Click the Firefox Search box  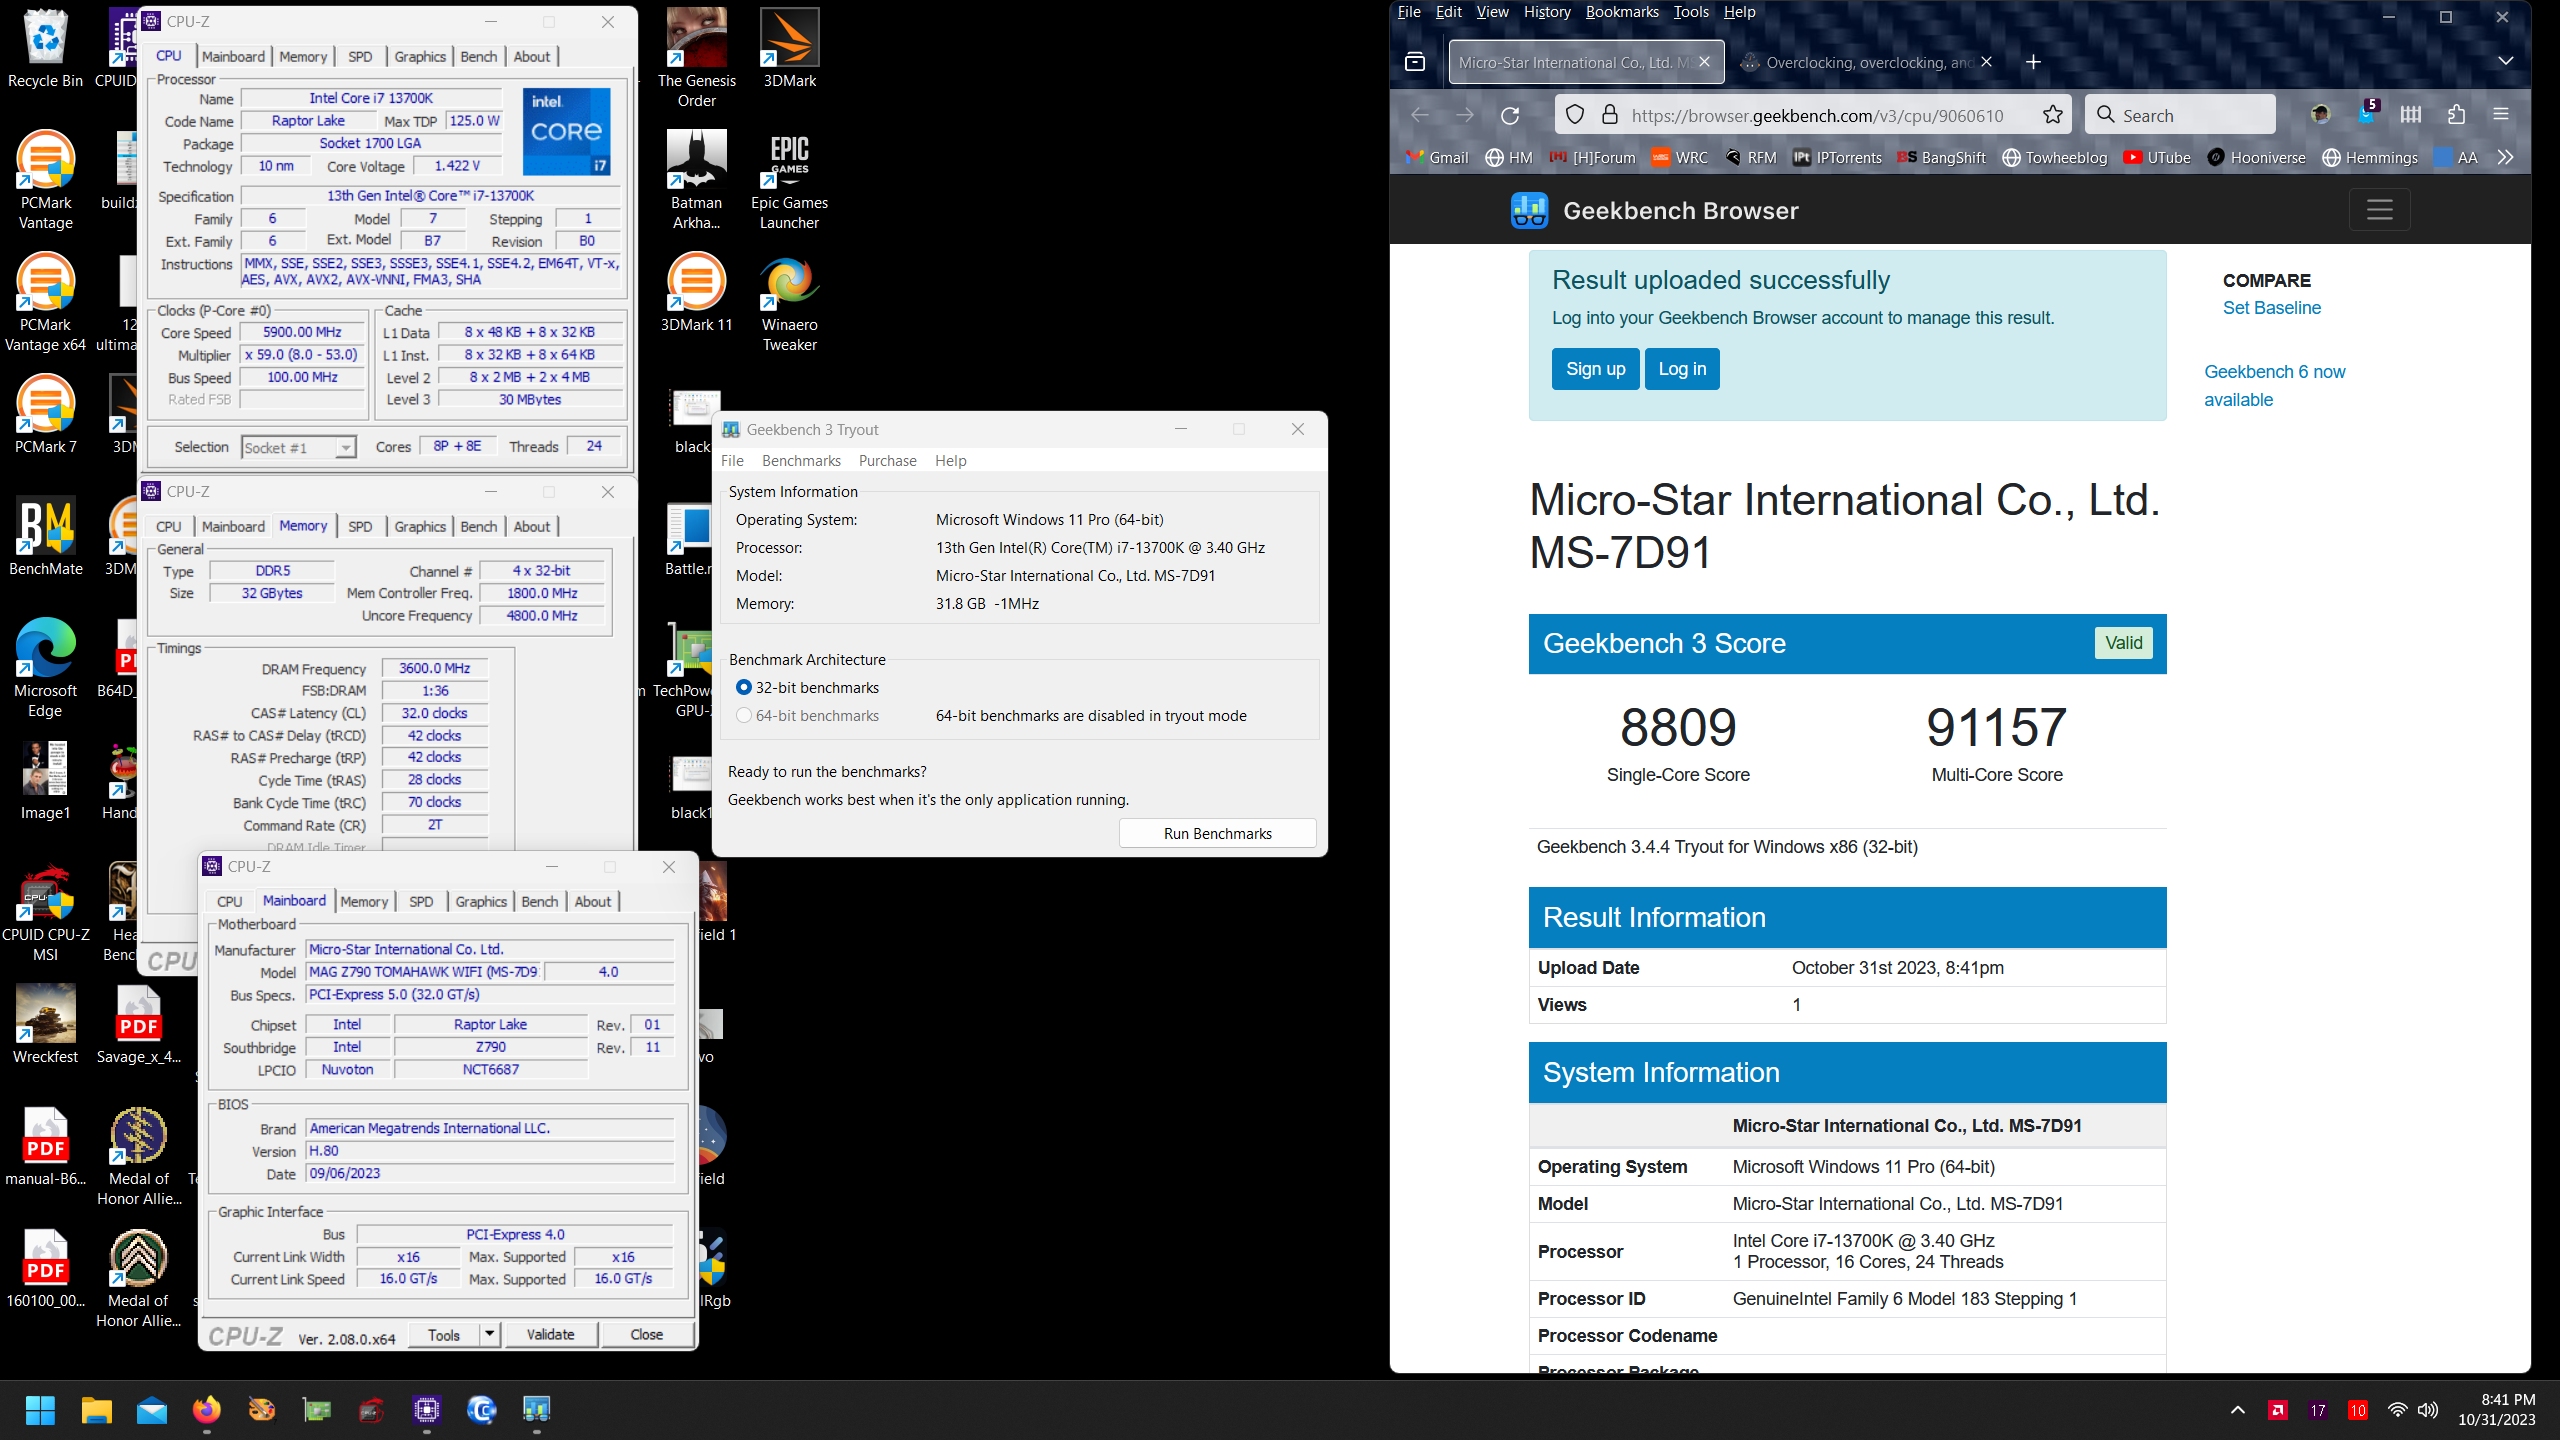point(2180,115)
